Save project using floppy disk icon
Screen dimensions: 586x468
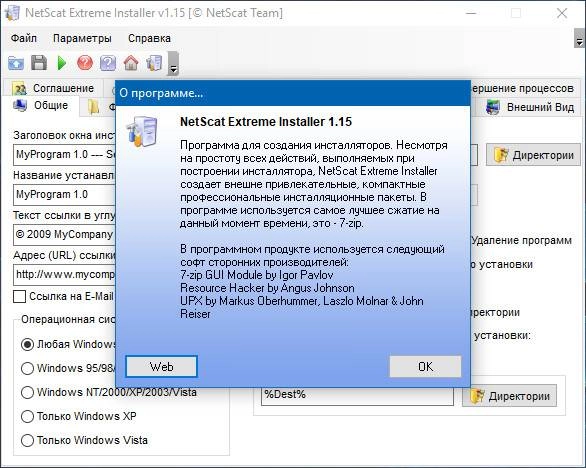pyautogui.click(x=39, y=63)
